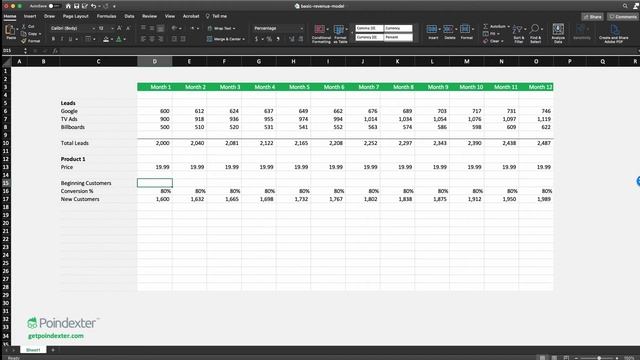Decrease the font size
640x360 pixels.
coord(128,28)
